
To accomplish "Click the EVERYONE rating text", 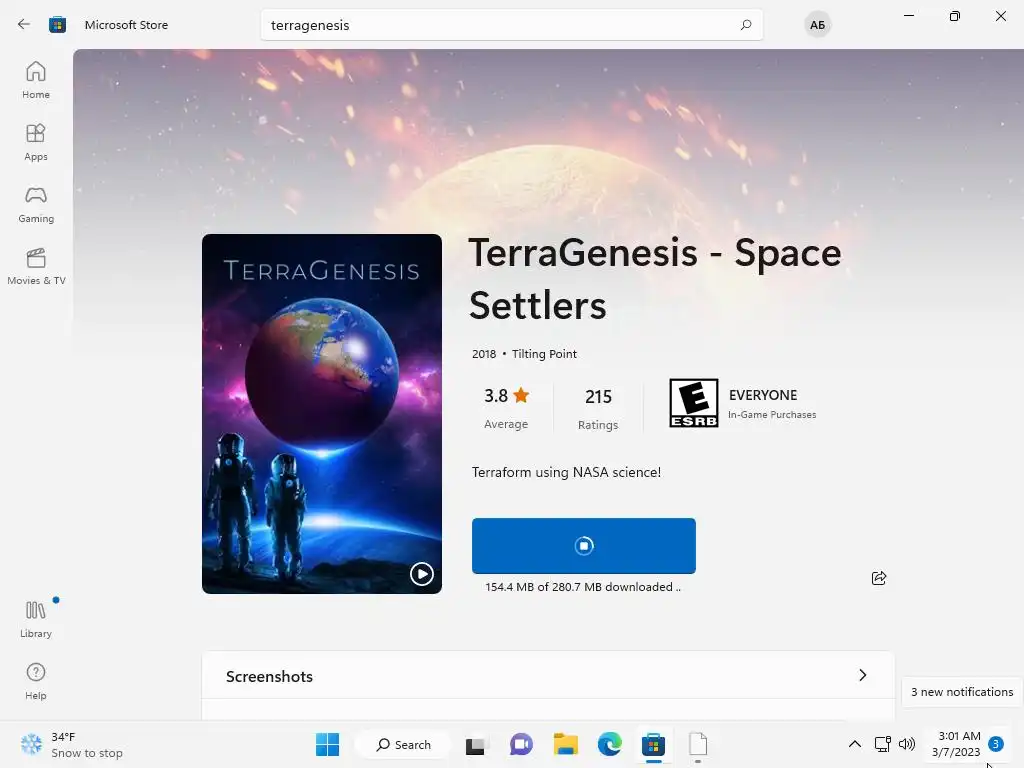I will click(763, 395).
